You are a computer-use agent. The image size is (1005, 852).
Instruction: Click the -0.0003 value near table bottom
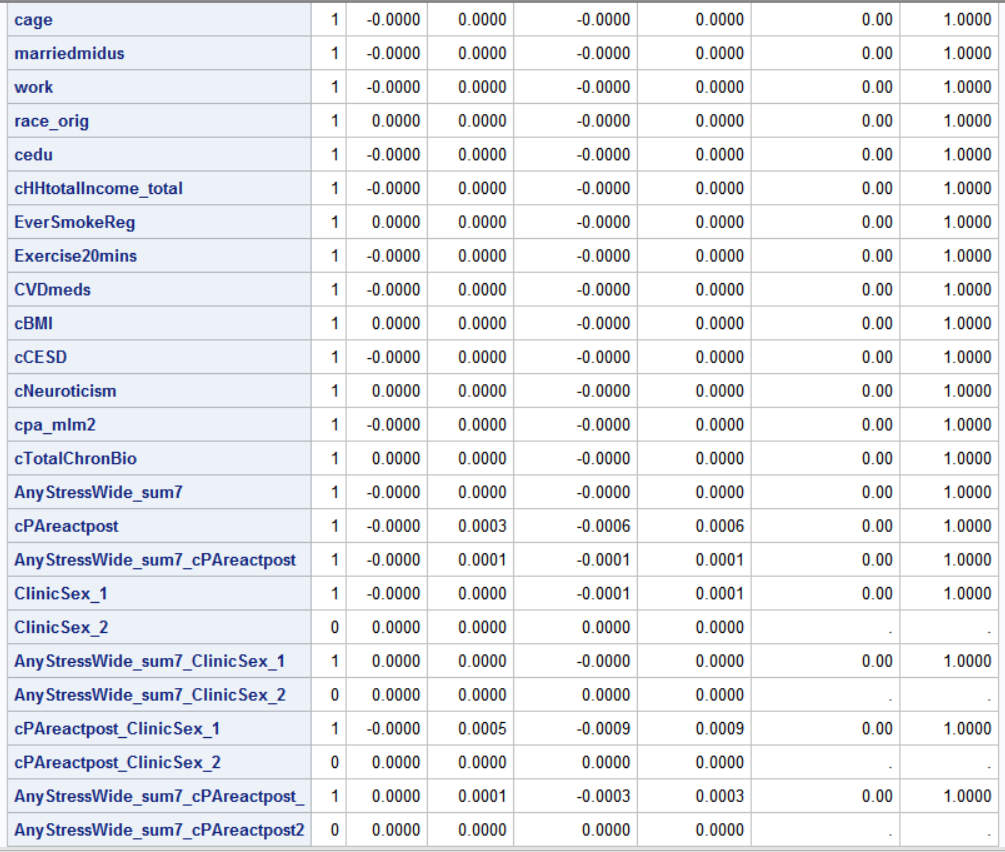coord(603,796)
